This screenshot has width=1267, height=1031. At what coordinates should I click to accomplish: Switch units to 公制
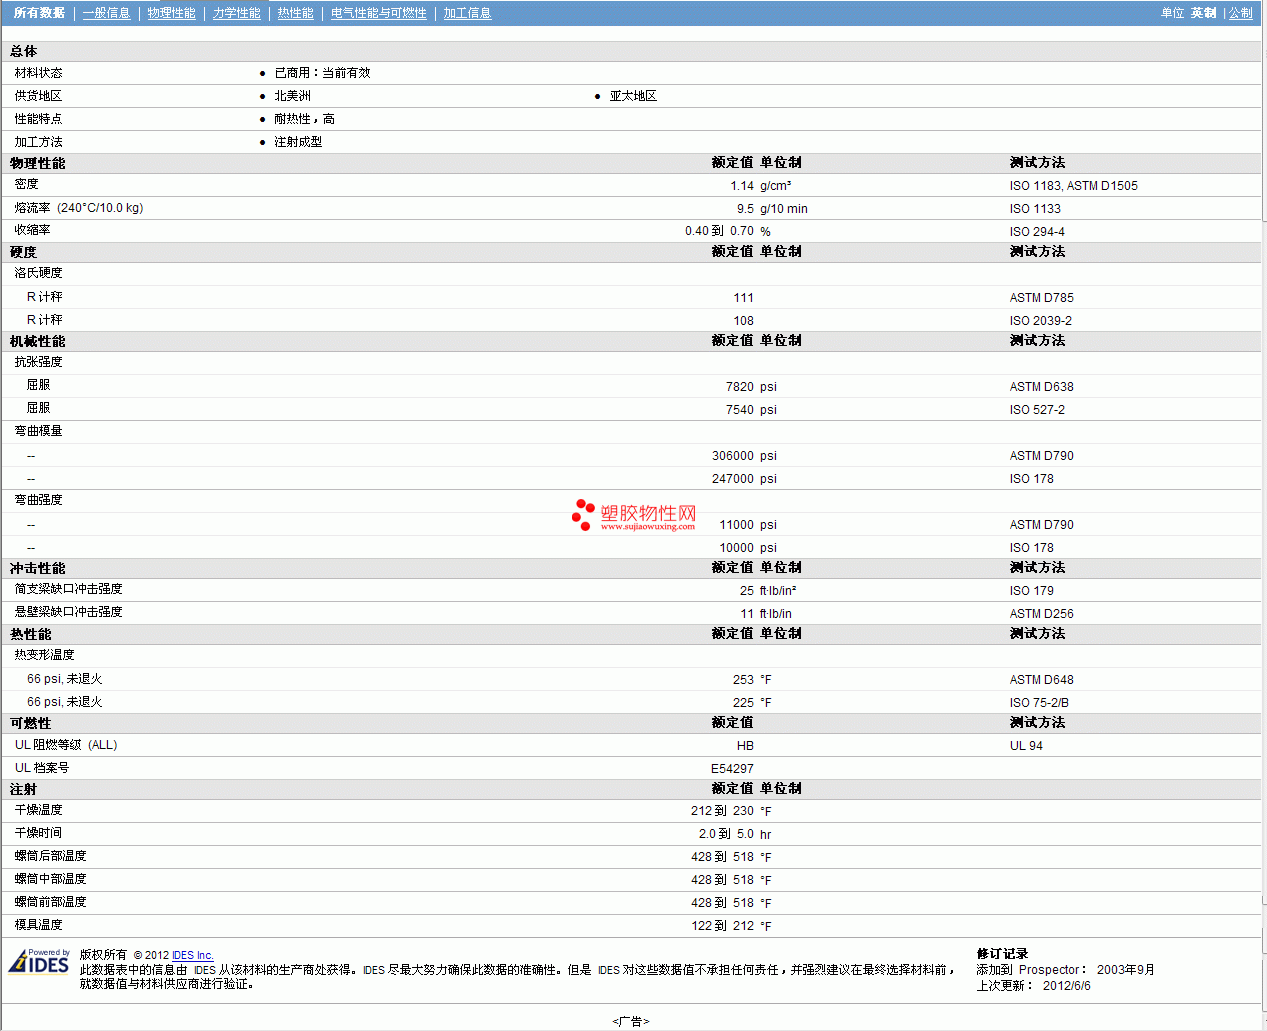1240,13
